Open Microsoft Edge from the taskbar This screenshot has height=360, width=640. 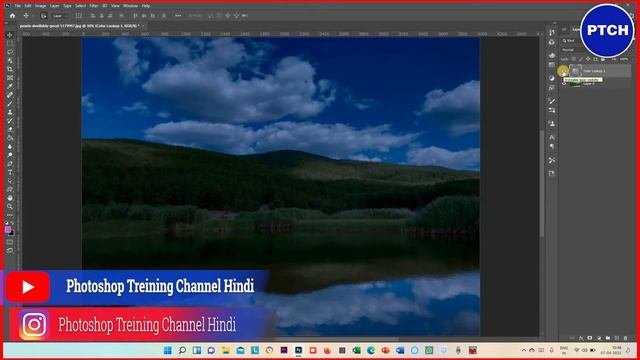point(371,350)
